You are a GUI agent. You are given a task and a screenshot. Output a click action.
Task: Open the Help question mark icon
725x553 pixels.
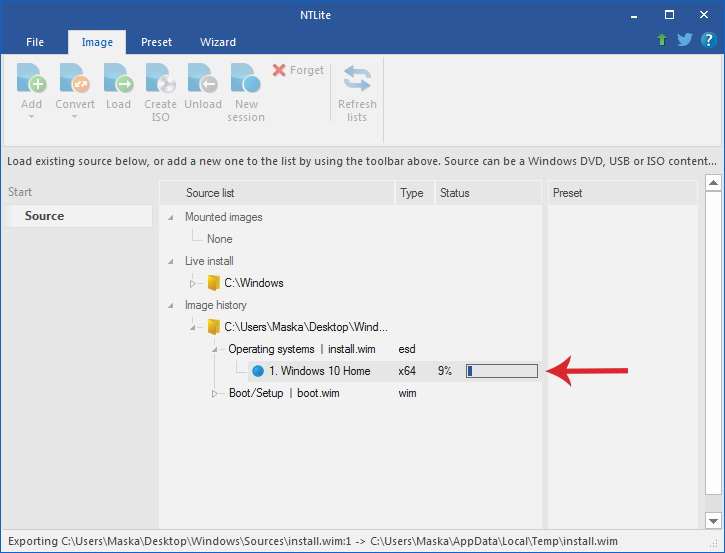pyautogui.click(x=708, y=40)
